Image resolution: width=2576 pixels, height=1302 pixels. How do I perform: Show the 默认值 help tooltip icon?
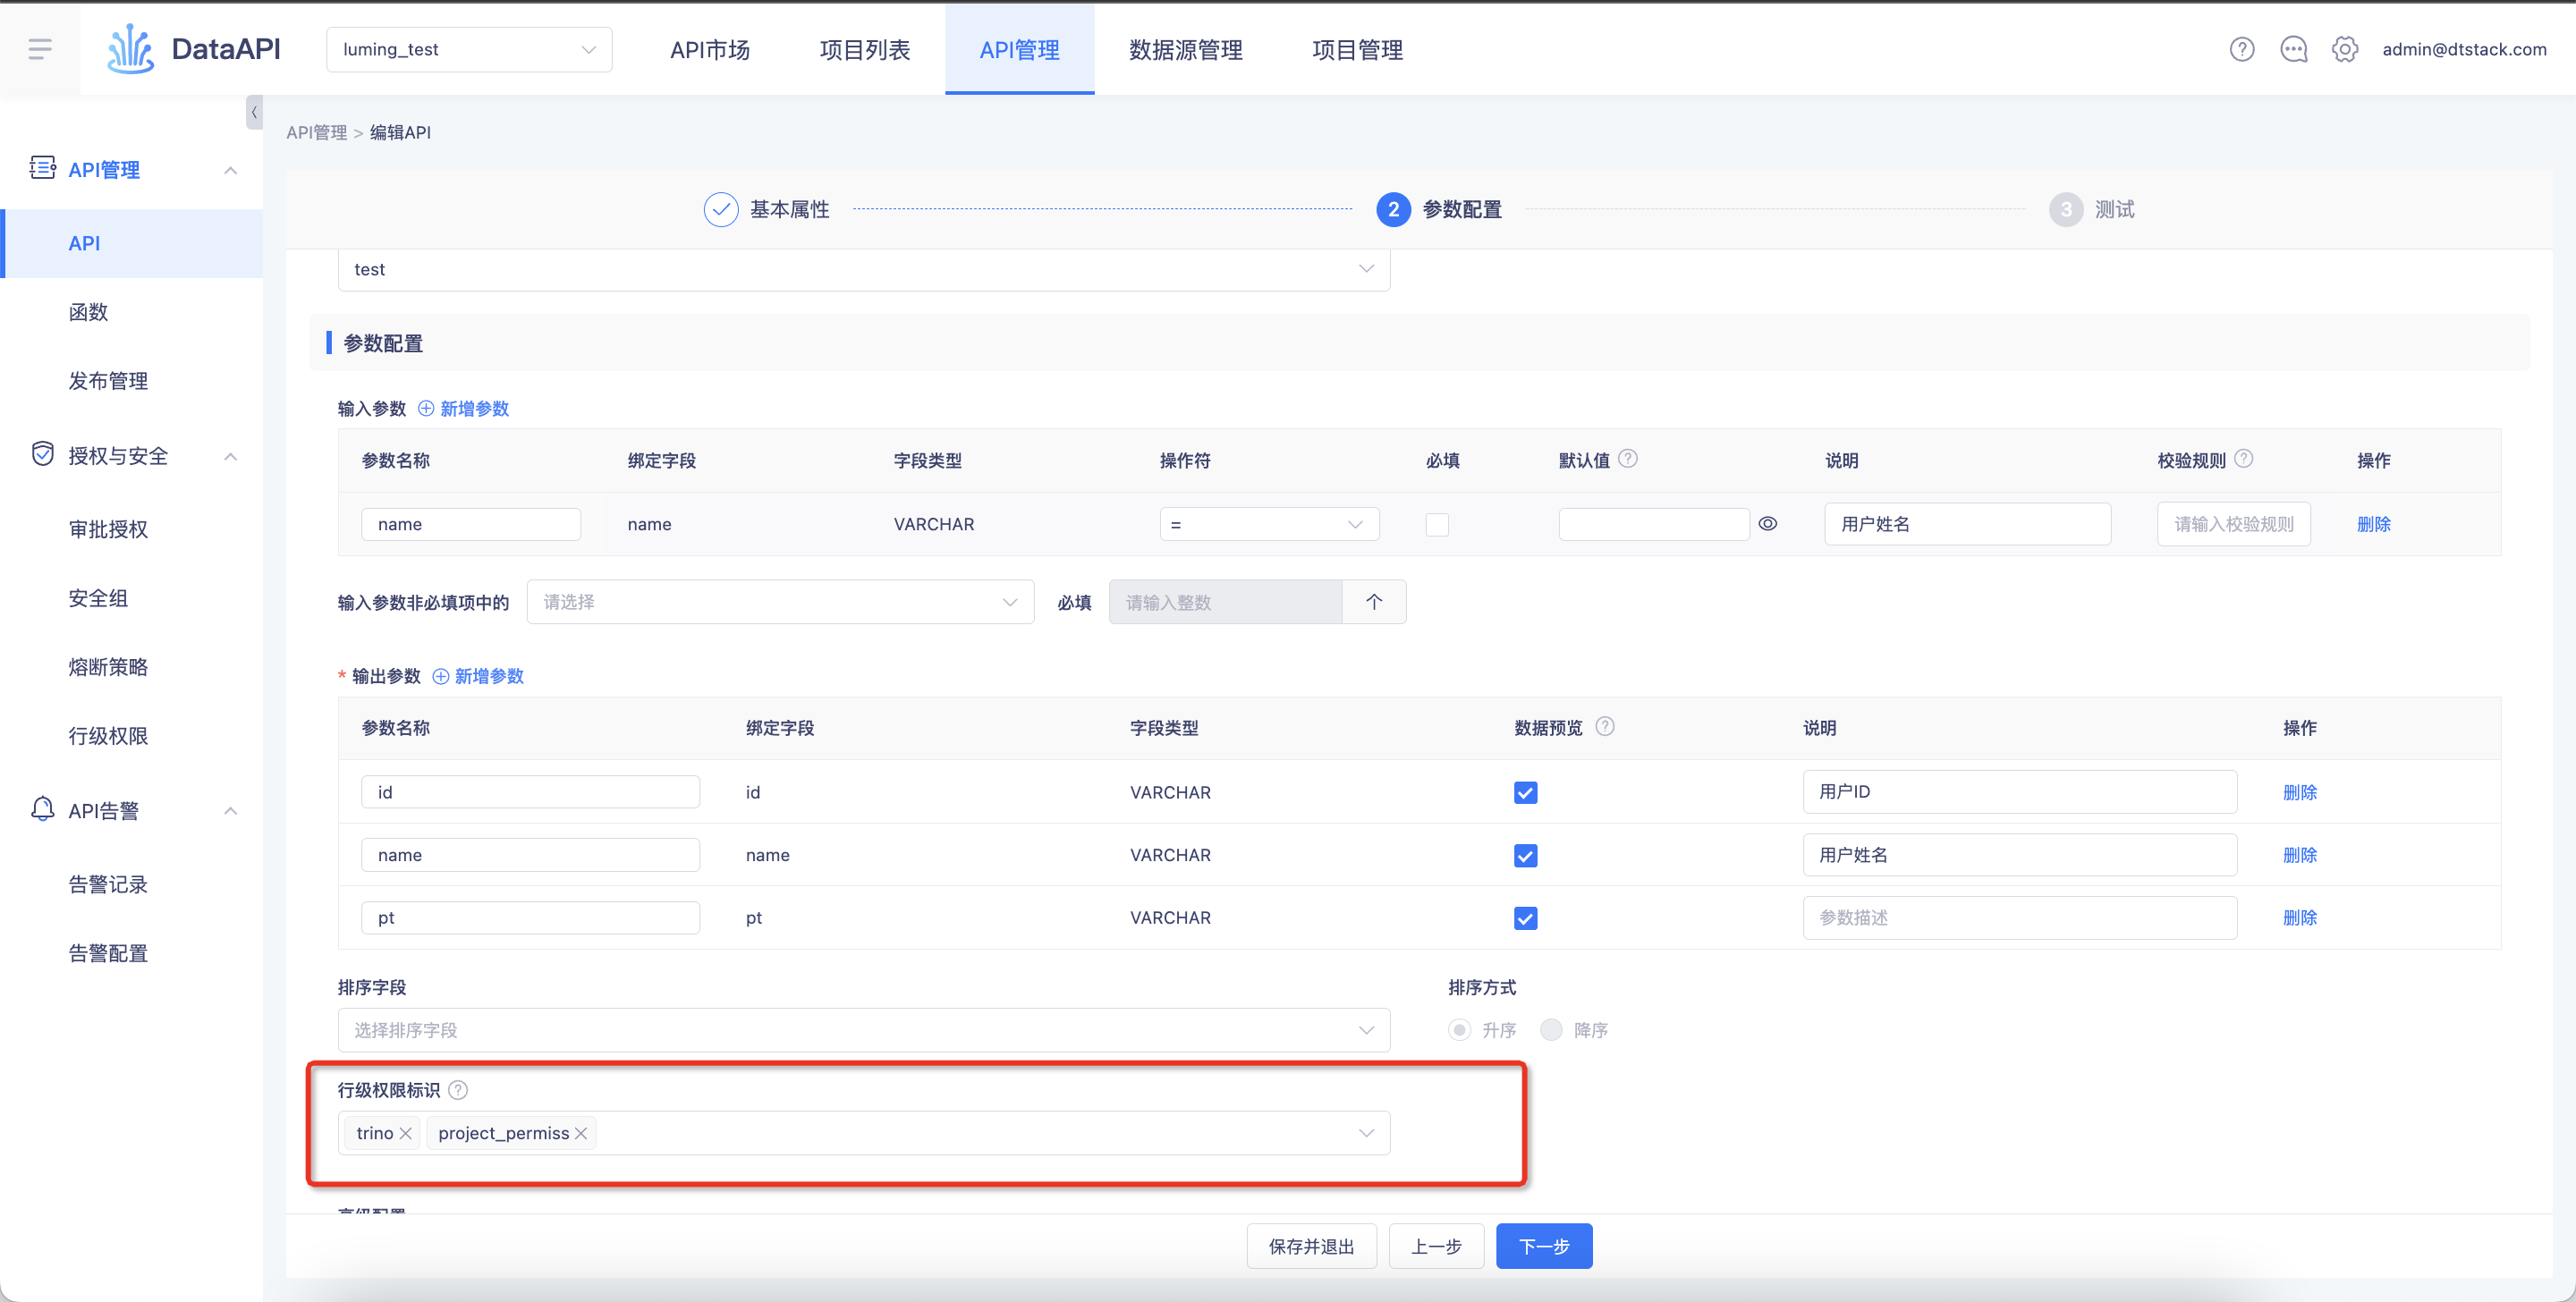point(1627,458)
